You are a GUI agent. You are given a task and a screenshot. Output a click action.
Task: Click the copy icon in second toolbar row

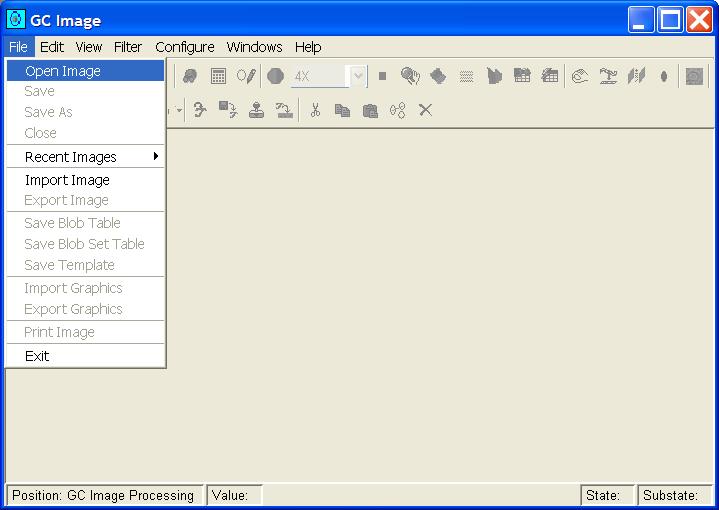[342, 110]
